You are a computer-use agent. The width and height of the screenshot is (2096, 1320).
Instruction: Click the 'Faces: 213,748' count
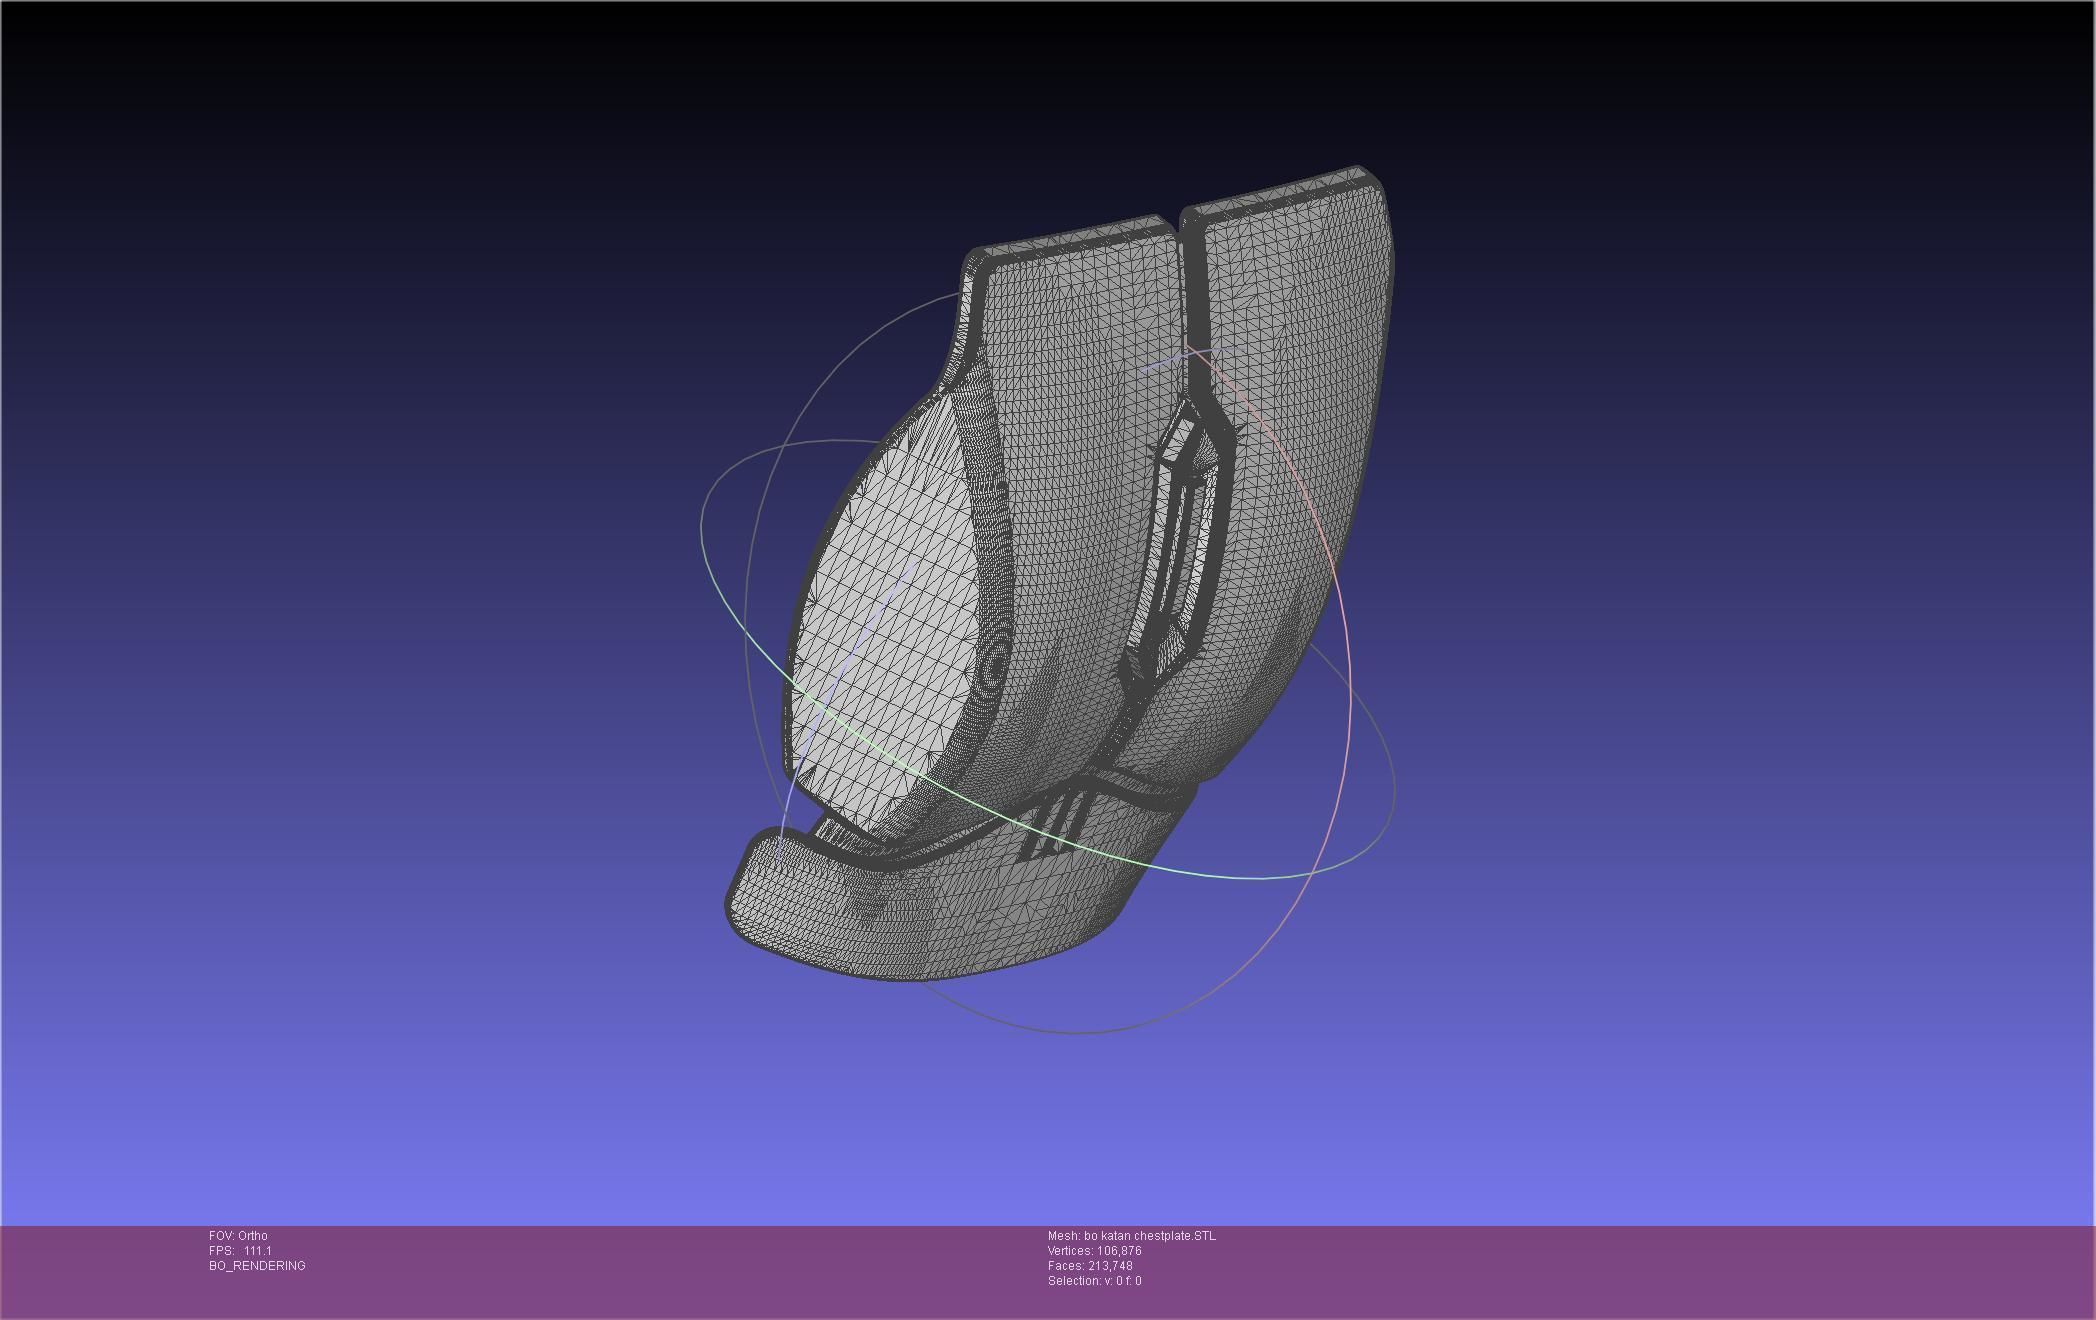pos(1090,1266)
